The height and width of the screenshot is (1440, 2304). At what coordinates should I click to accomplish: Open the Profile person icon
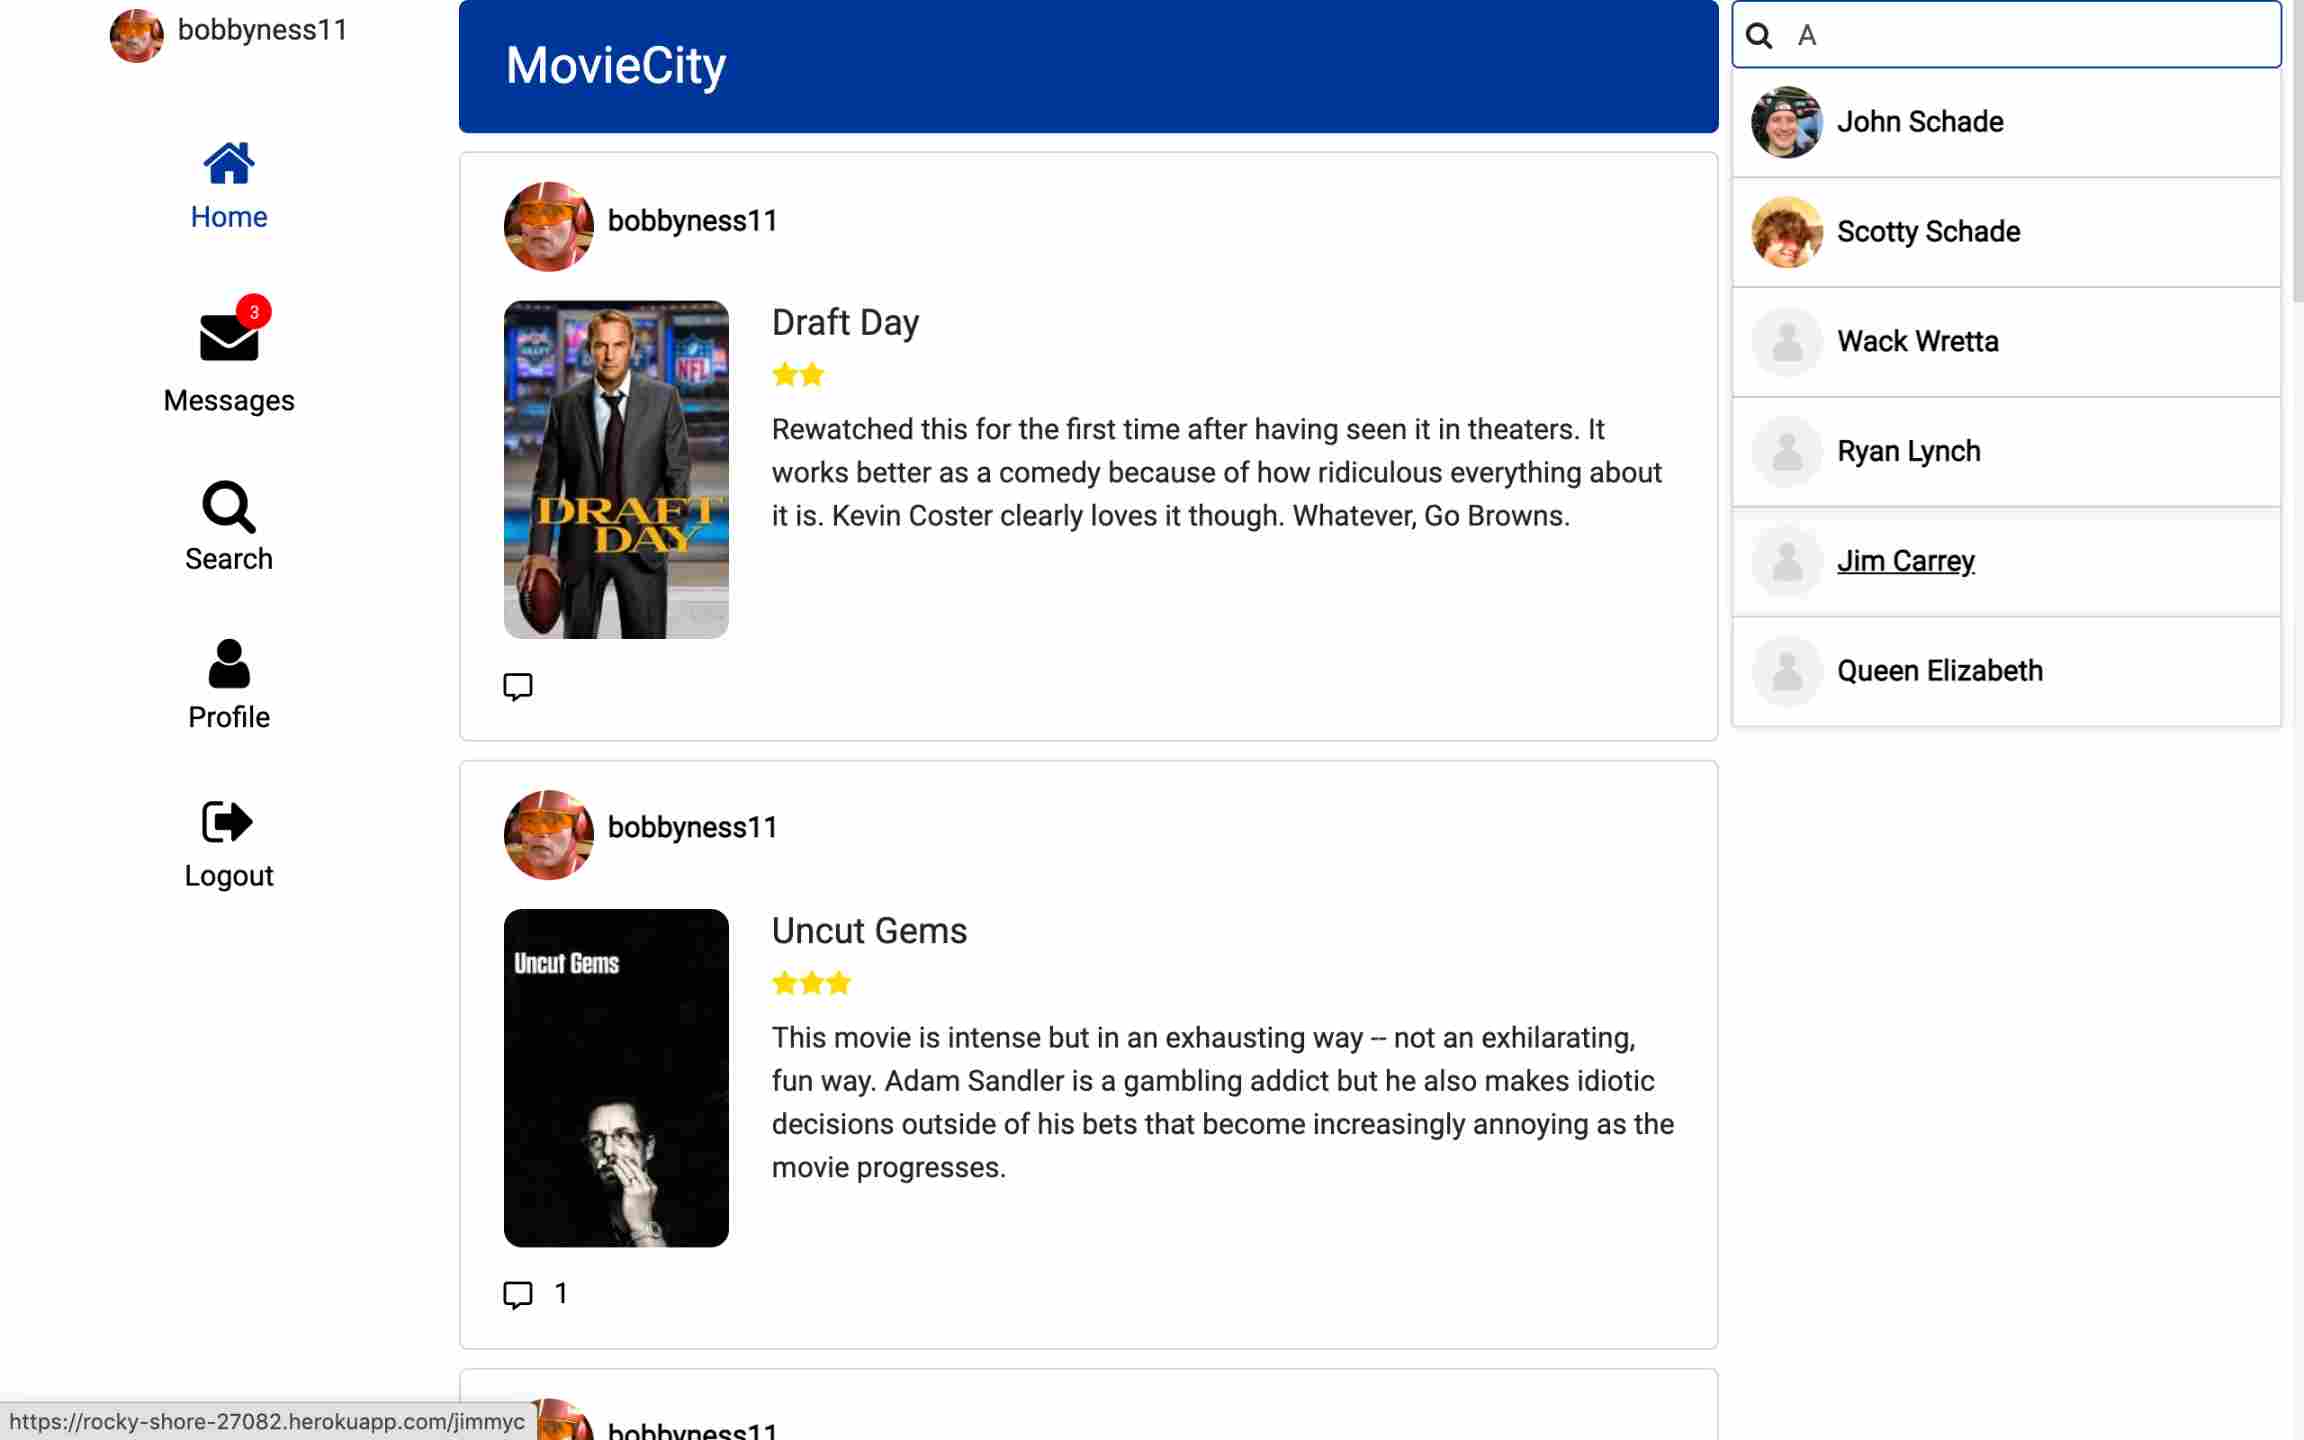(228, 664)
